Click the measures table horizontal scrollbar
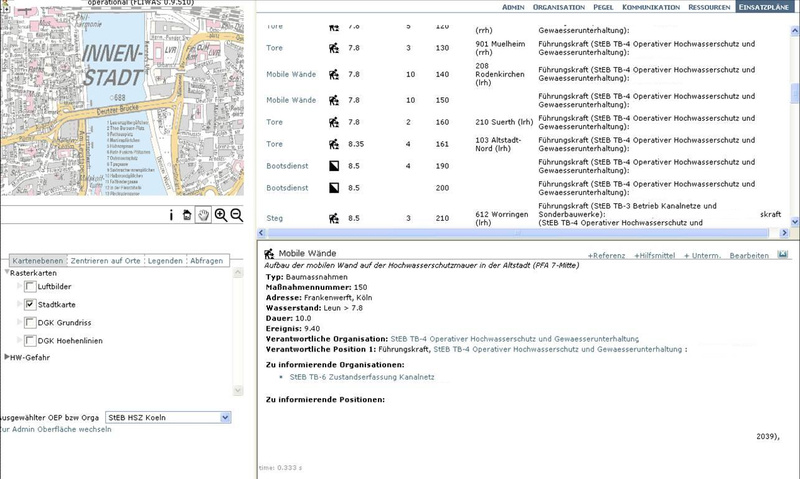This screenshot has height=479, width=800. [x=518, y=233]
